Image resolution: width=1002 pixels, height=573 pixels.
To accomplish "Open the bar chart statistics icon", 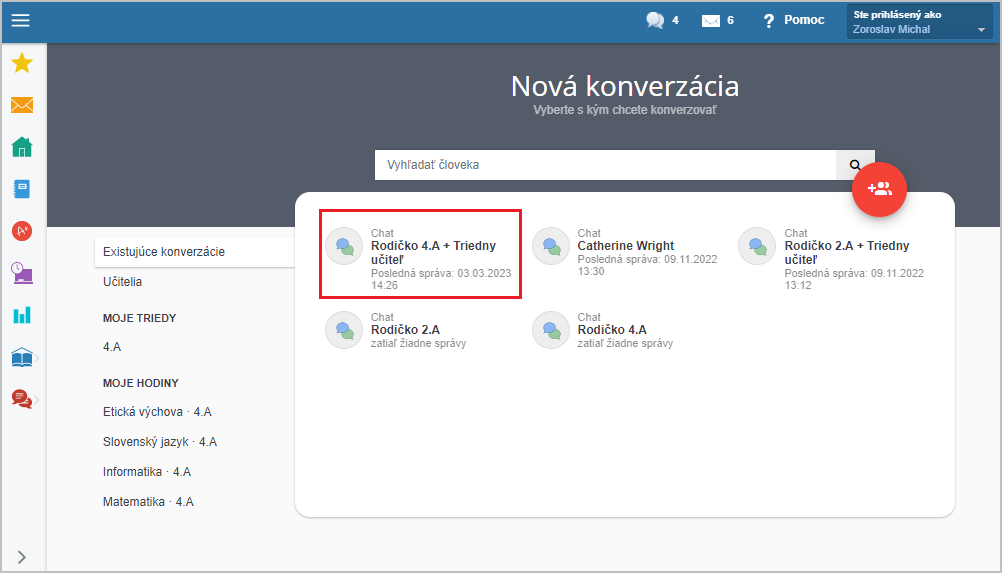I will click(22, 315).
